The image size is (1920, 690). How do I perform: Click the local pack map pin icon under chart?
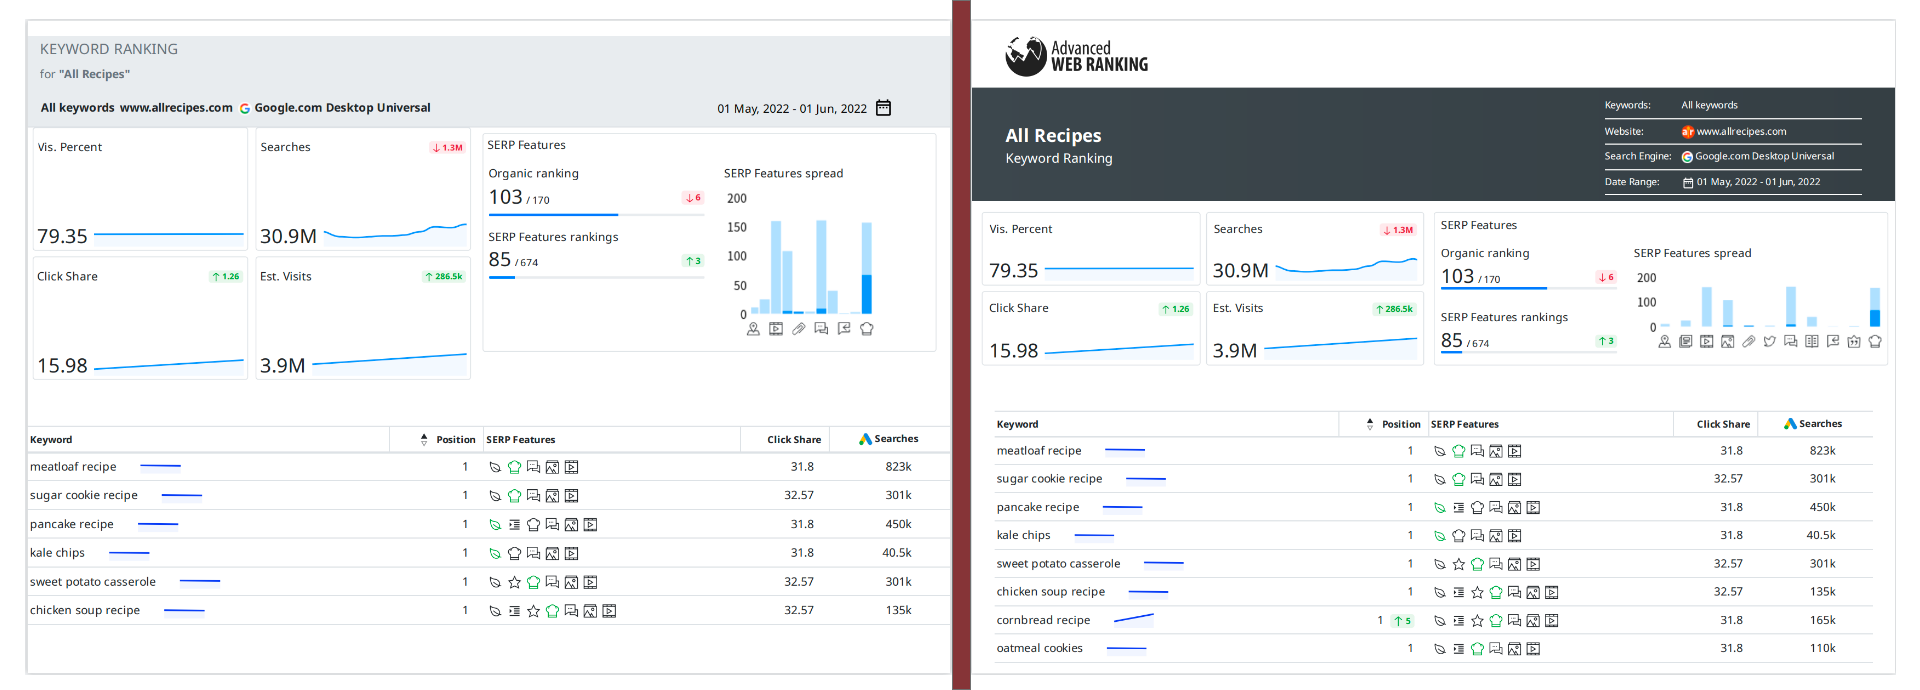click(x=753, y=328)
